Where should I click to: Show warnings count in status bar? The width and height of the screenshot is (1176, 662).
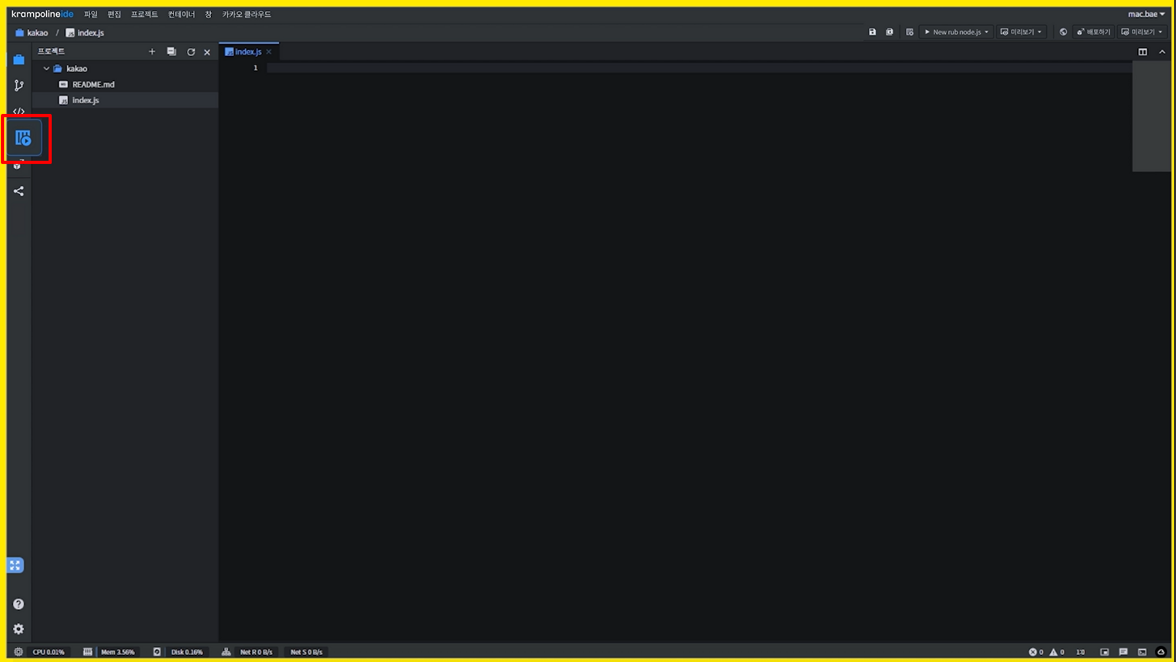tap(1057, 652)
